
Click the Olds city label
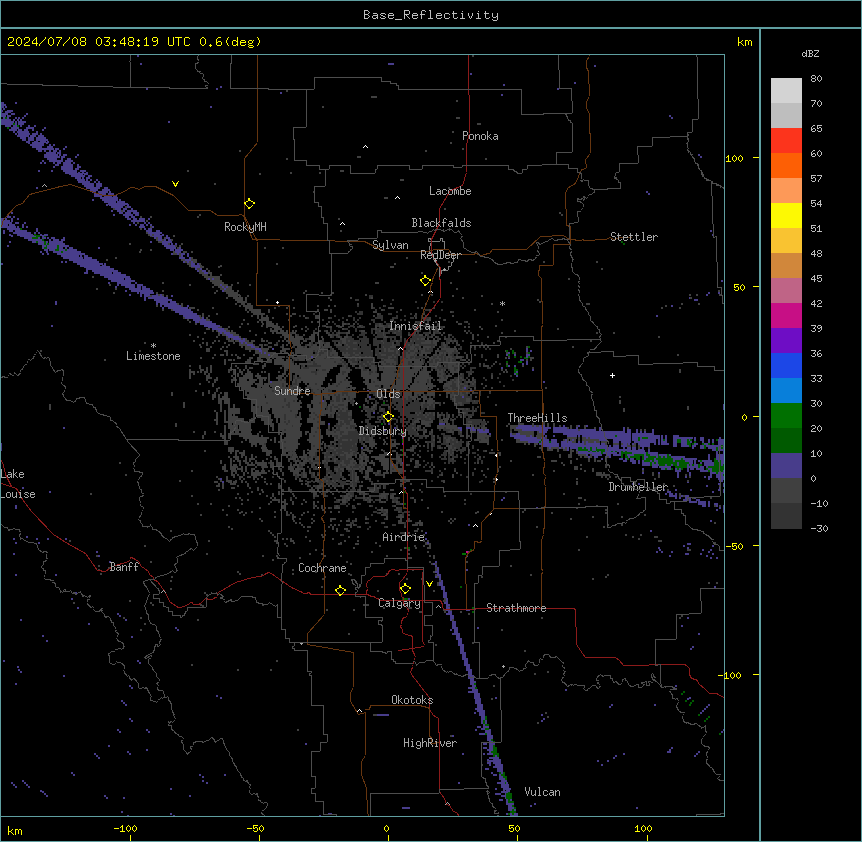point(388,394)
